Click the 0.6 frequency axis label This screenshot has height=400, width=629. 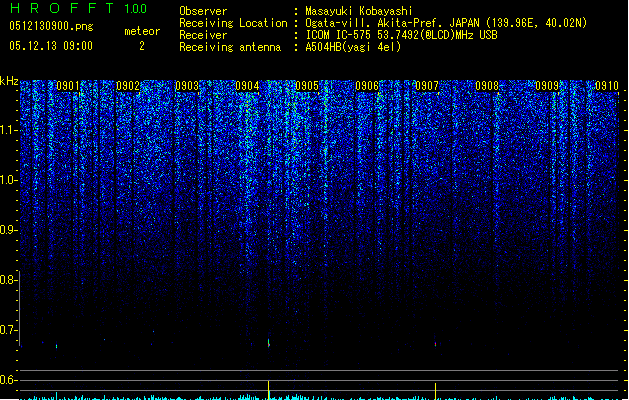pyautogui.click(x=8, y=380)
